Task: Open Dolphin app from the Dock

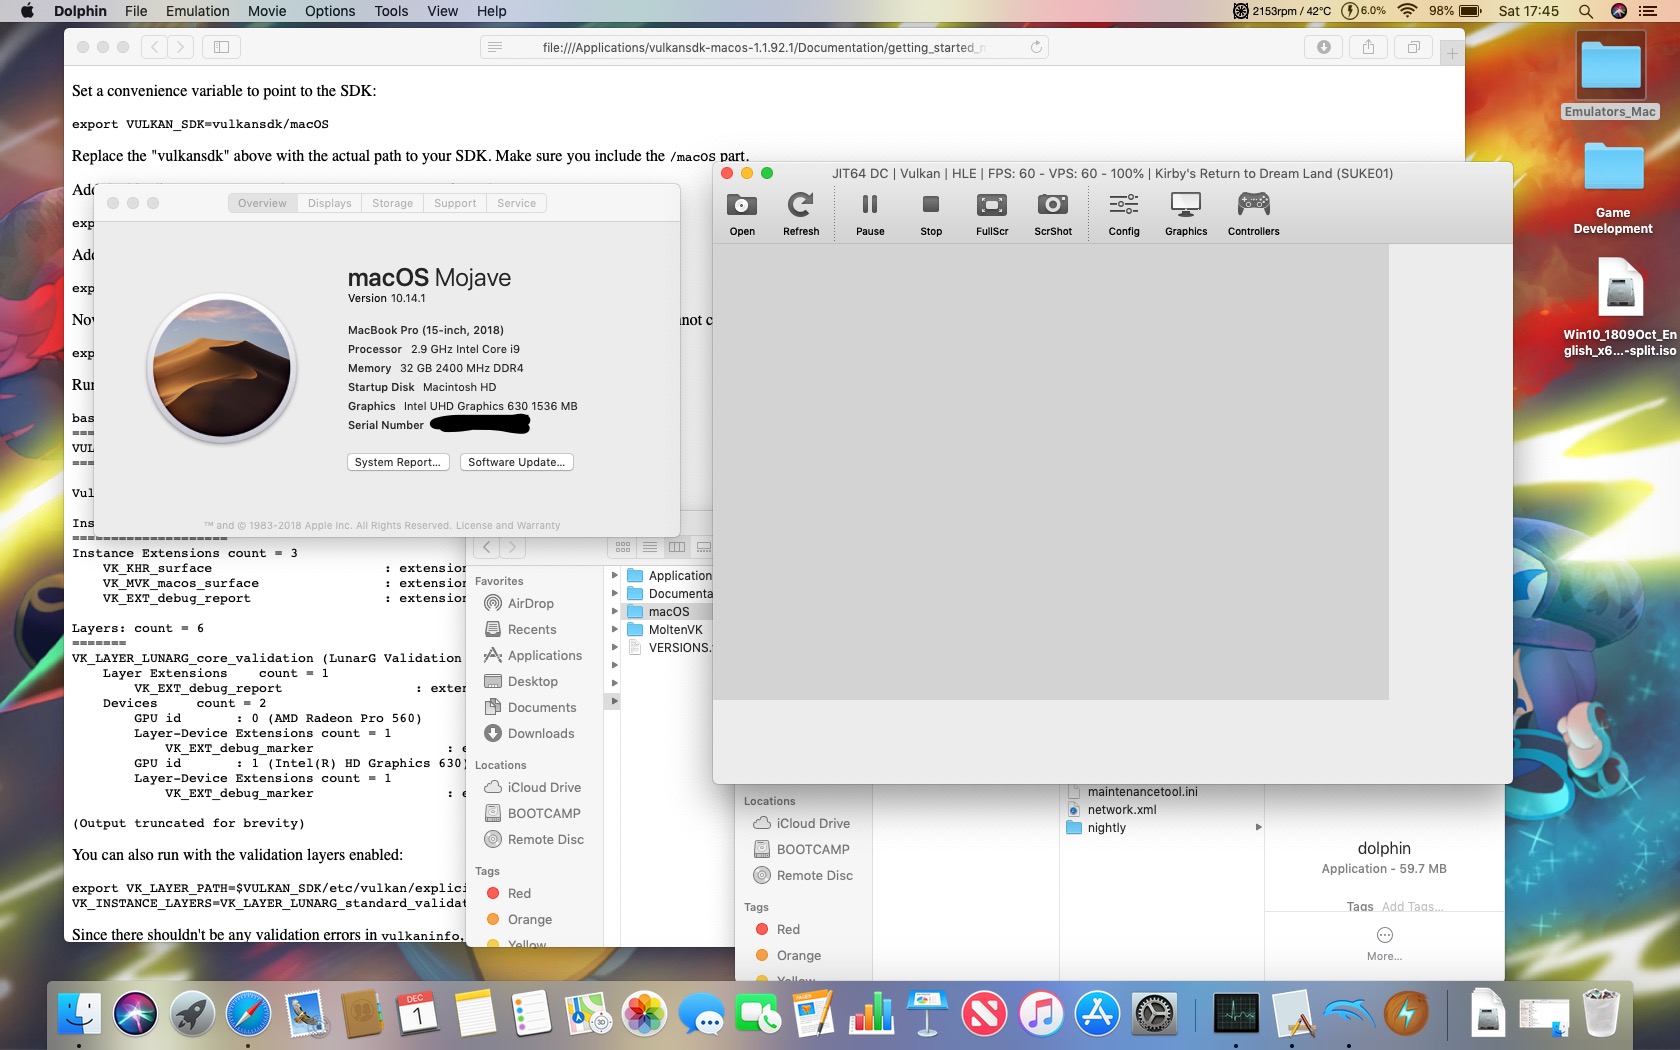Action: [1348, 1014]
